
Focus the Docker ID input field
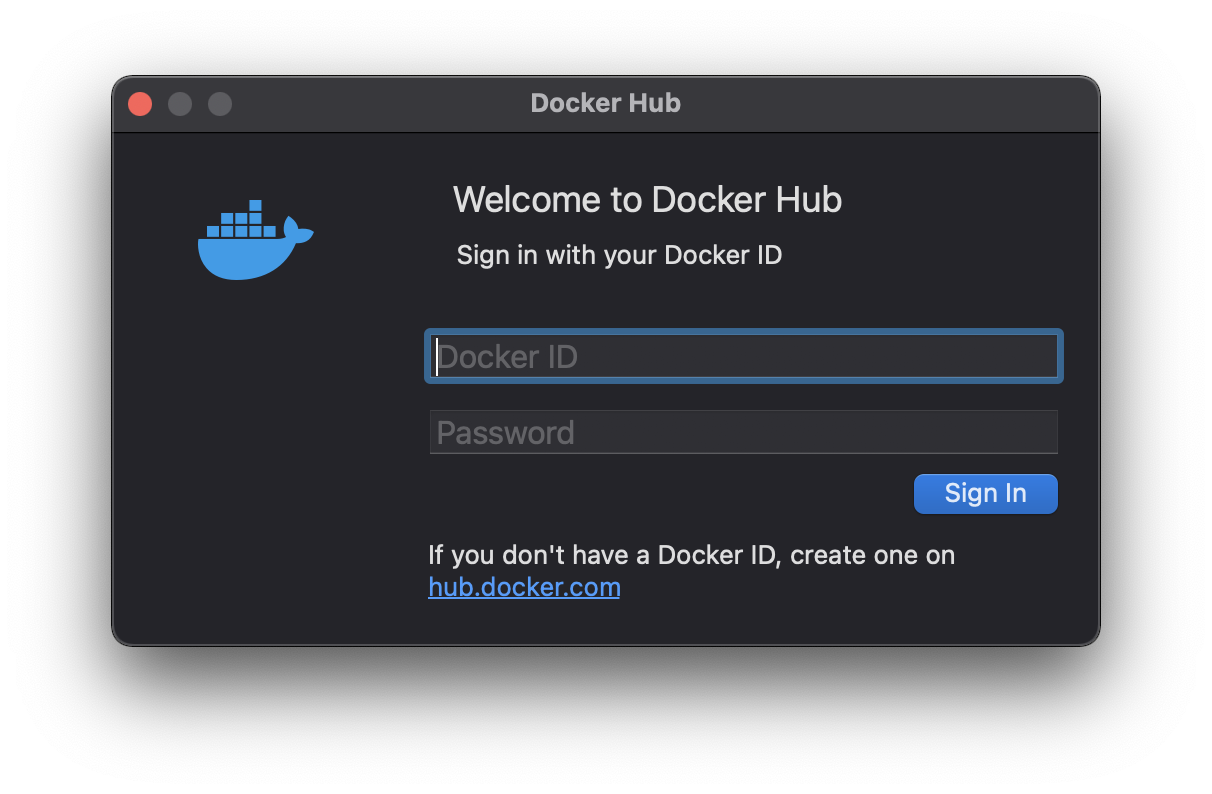pyautogui.click(x=744, y=356)
